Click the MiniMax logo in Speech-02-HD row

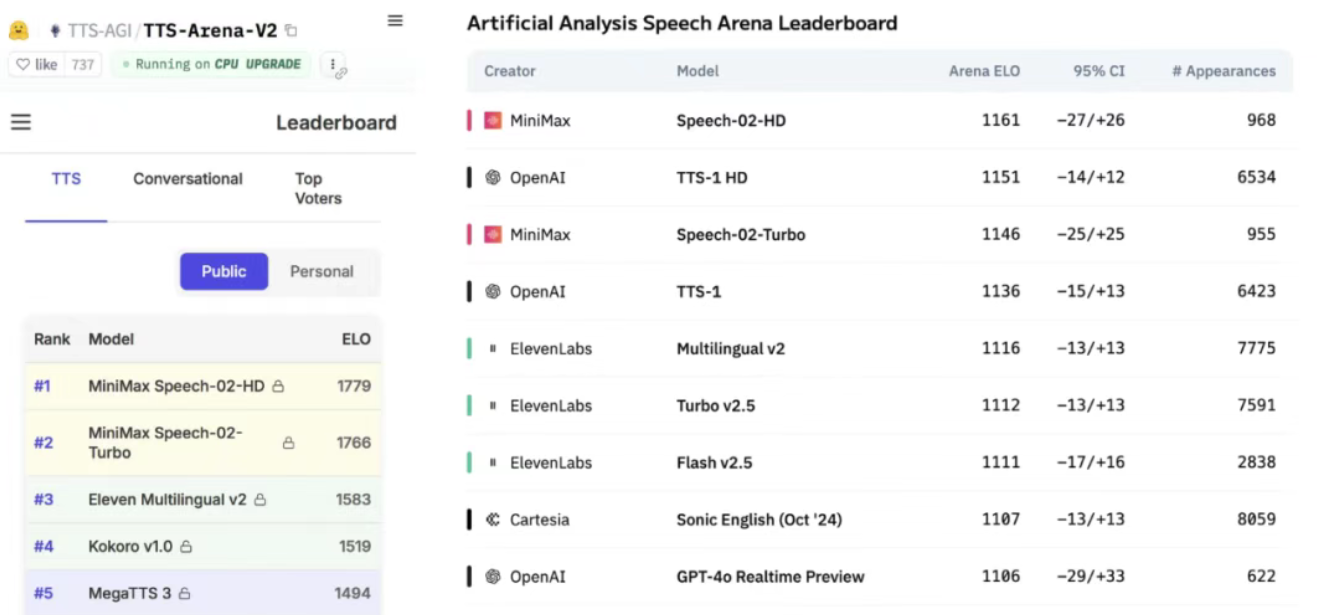[493, 120]
